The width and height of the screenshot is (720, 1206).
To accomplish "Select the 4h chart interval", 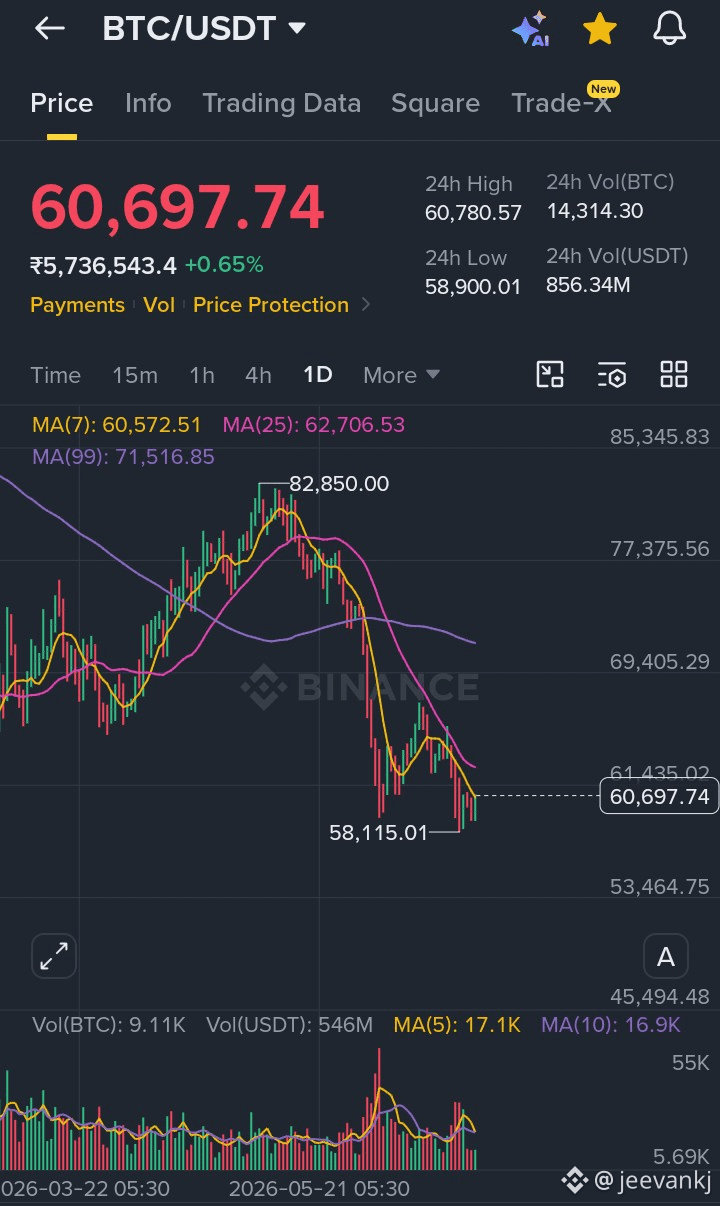I will pyautogui.click(x=258, y=375).
